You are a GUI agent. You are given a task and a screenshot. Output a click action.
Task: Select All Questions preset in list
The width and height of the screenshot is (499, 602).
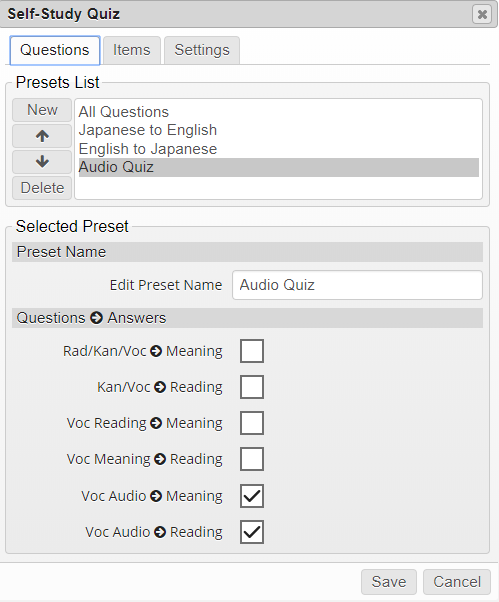click(278, 112)
